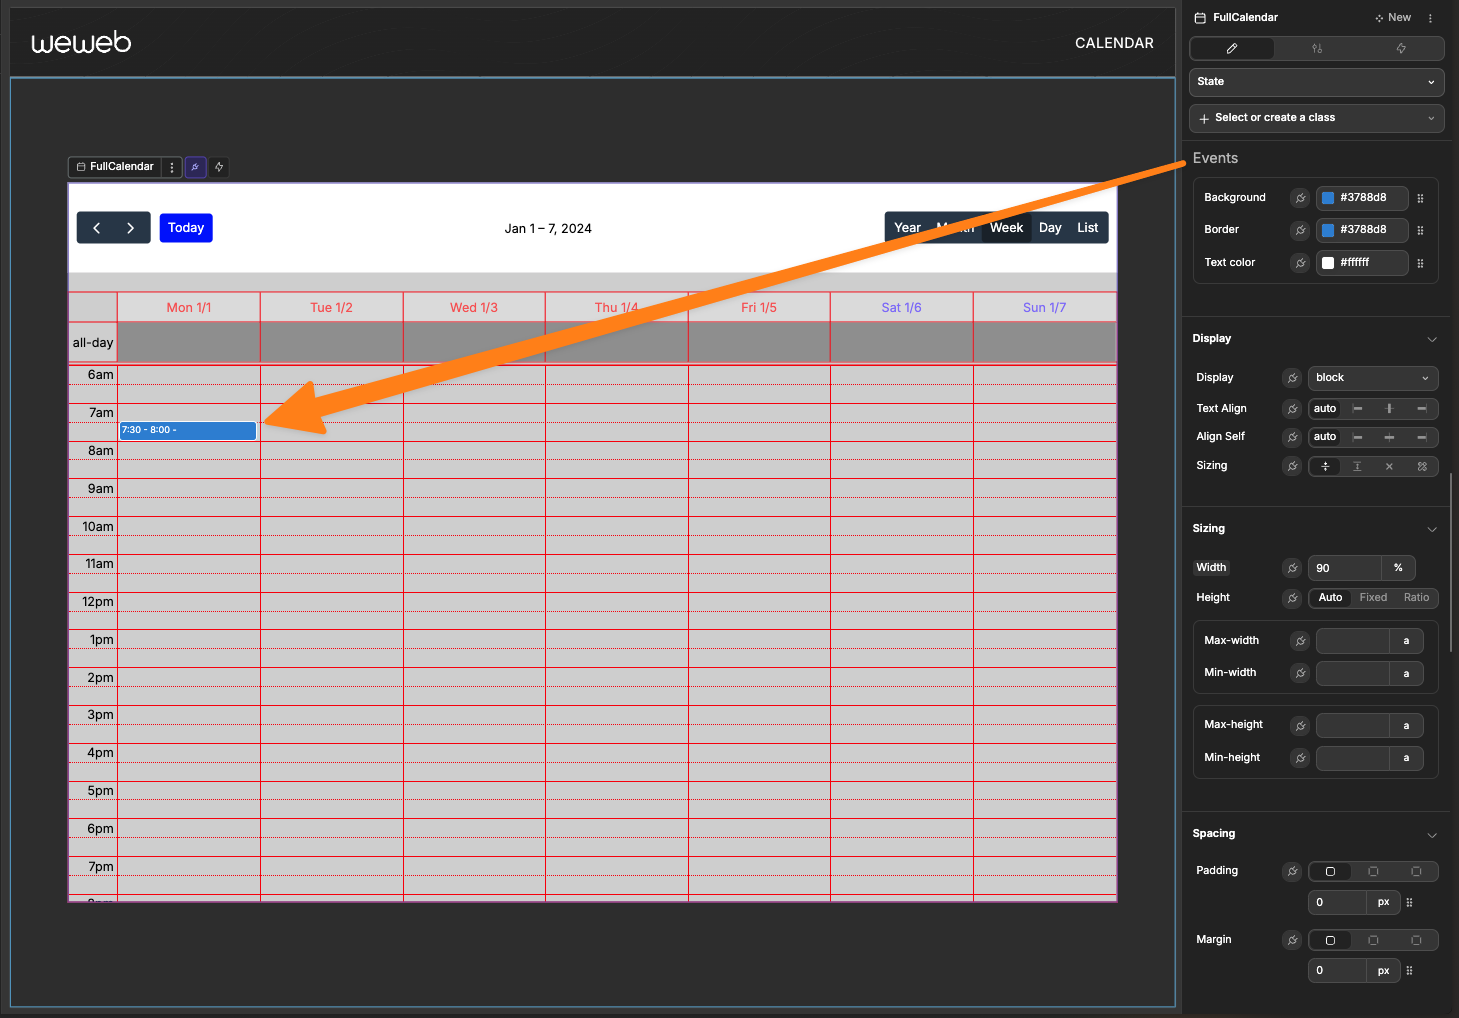Open the Display block dropdown

(1372, 378)
